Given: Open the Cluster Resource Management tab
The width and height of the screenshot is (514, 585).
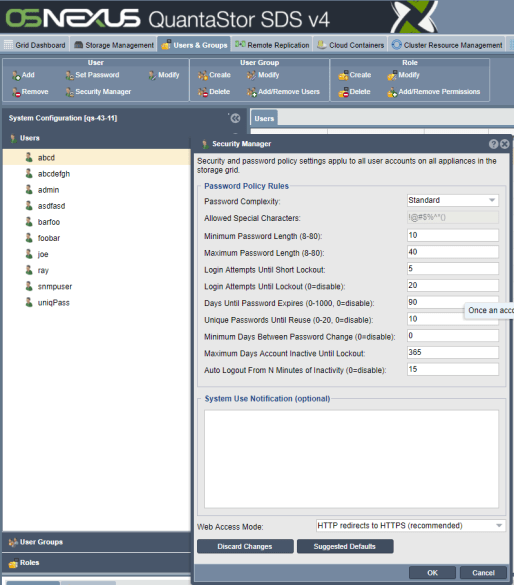Looking at the screenshot, I should coord(447,45).
